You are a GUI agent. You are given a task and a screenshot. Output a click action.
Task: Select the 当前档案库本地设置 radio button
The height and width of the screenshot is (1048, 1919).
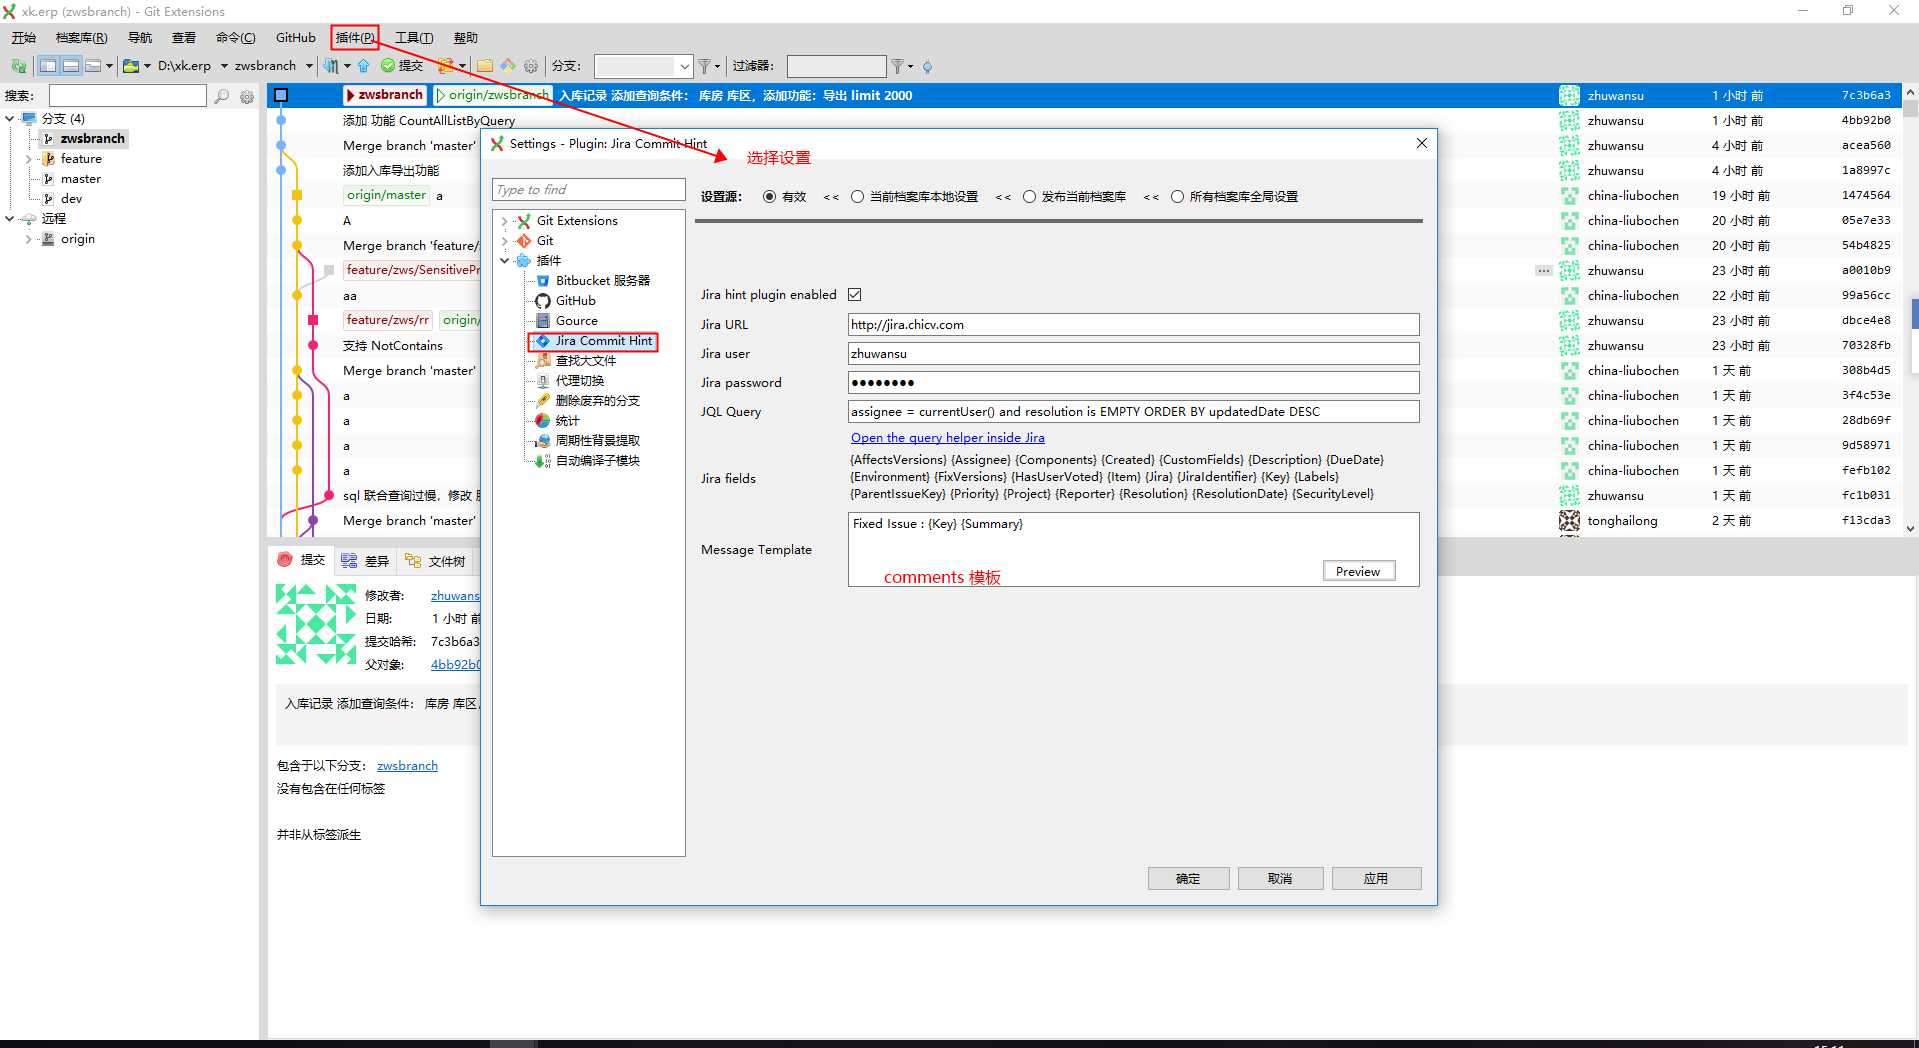[857, 197]
